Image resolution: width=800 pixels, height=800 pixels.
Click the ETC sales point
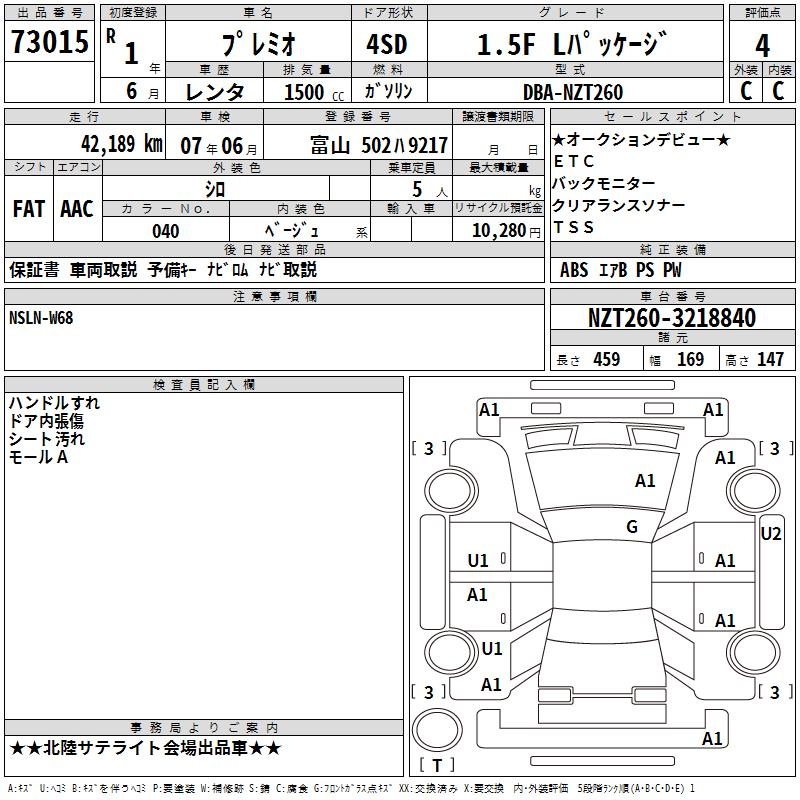click(x=573, y=161)
